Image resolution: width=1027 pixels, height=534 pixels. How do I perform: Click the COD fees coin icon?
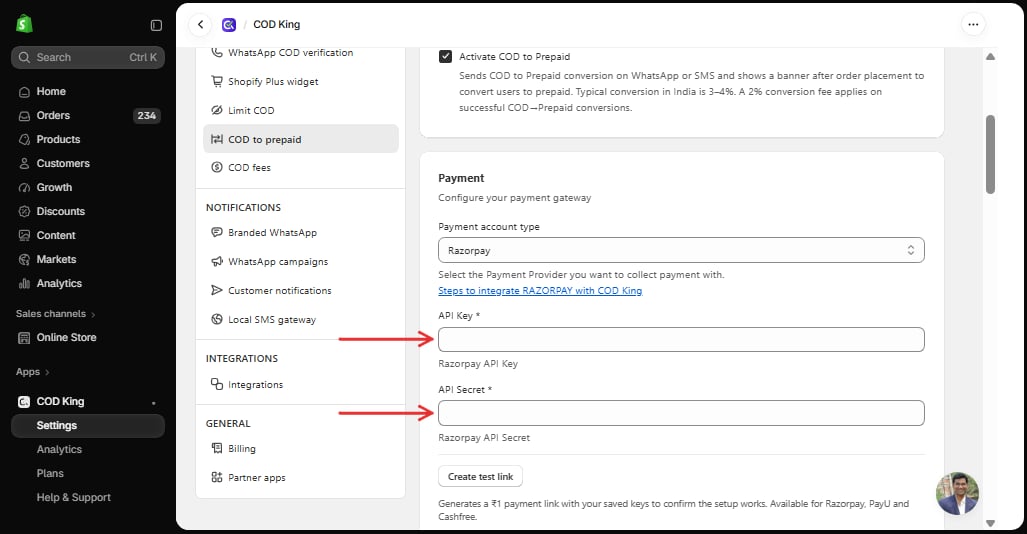pyautogui.click(x=217, y=167)
